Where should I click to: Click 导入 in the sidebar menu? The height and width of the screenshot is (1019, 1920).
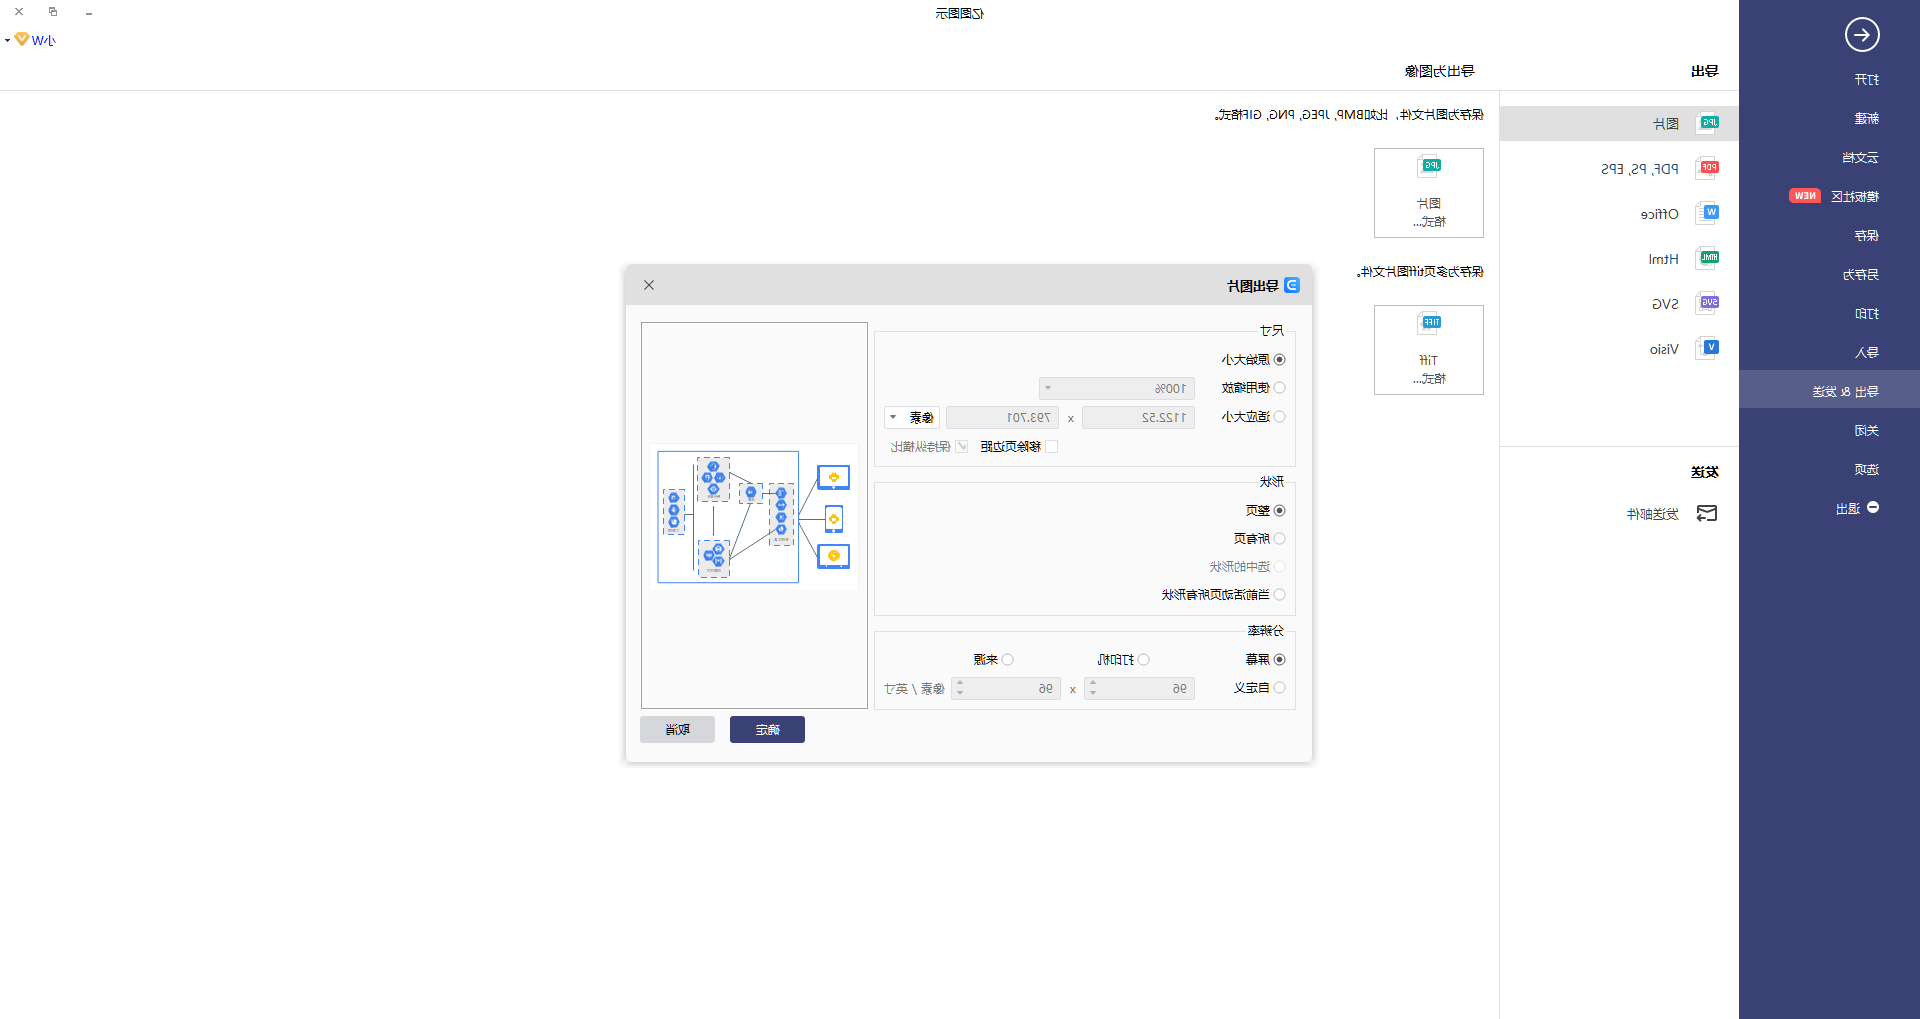(x=1866, y=353)
